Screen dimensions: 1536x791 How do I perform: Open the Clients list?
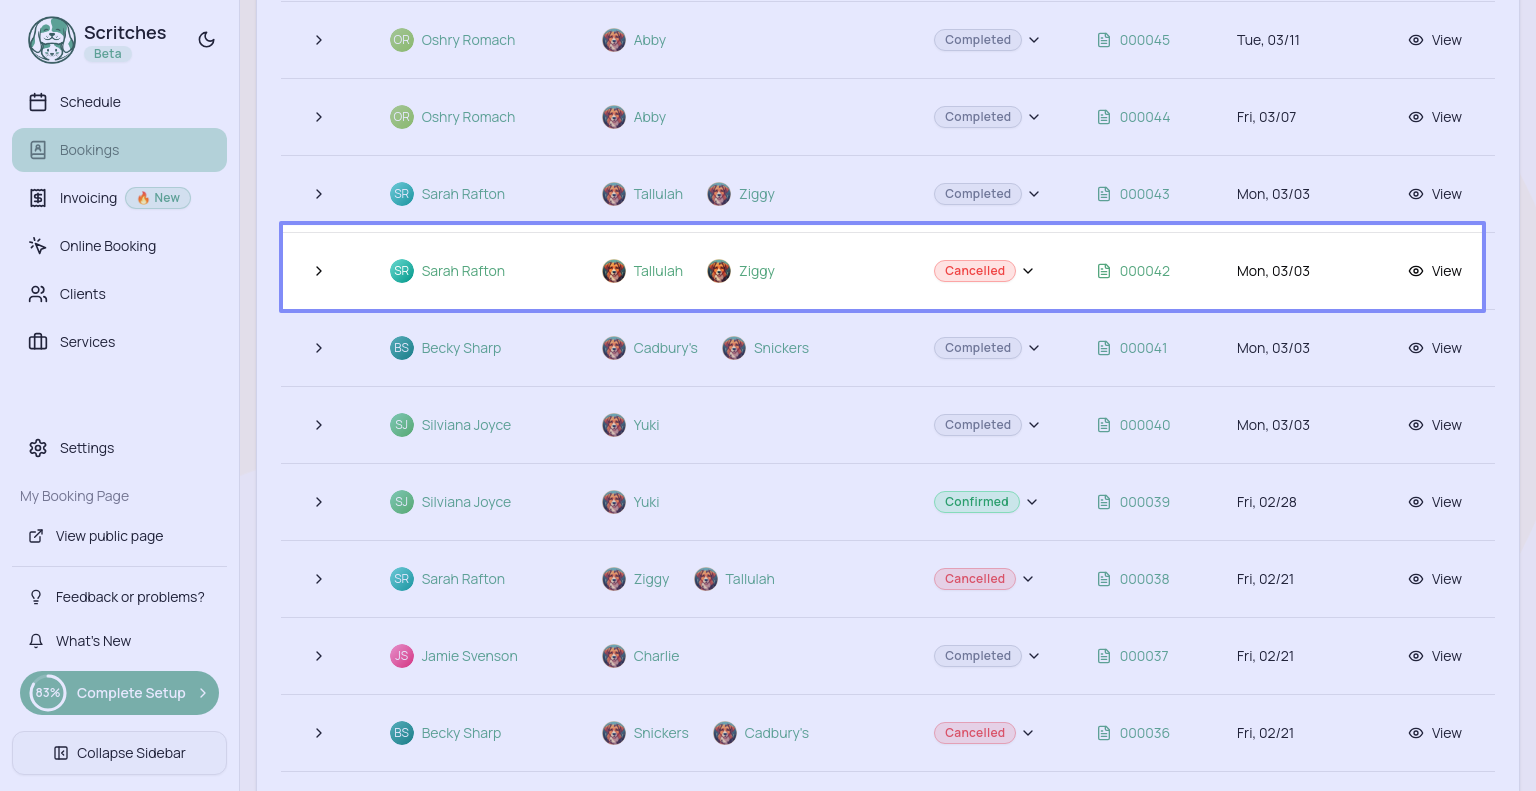[82, 294]
